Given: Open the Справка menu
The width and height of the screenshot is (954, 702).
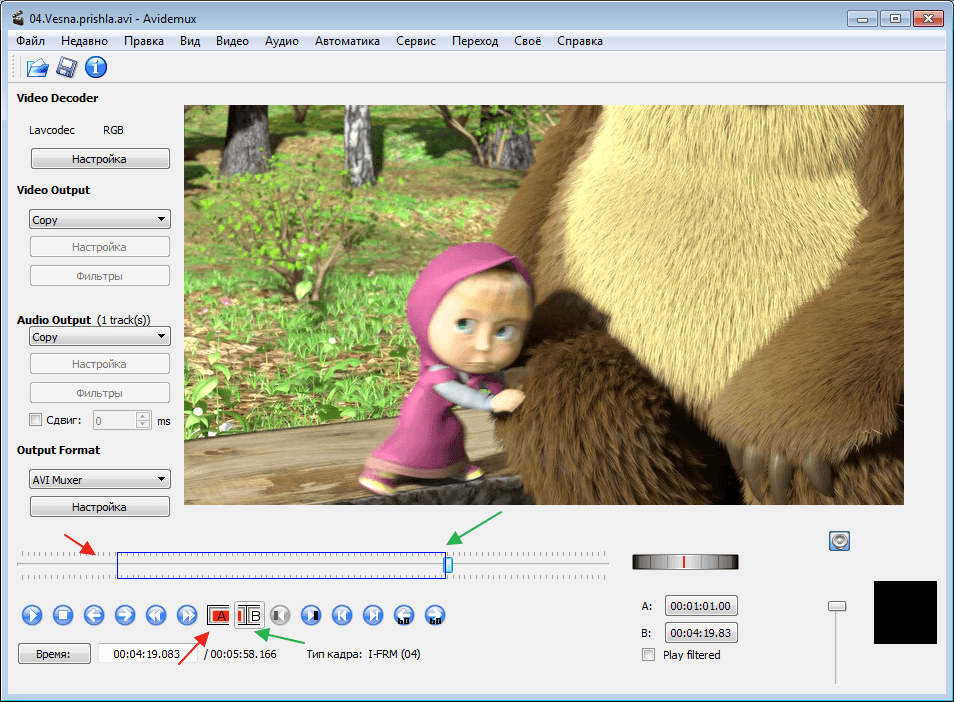Looking at the screenshot, I should [580, 41].
